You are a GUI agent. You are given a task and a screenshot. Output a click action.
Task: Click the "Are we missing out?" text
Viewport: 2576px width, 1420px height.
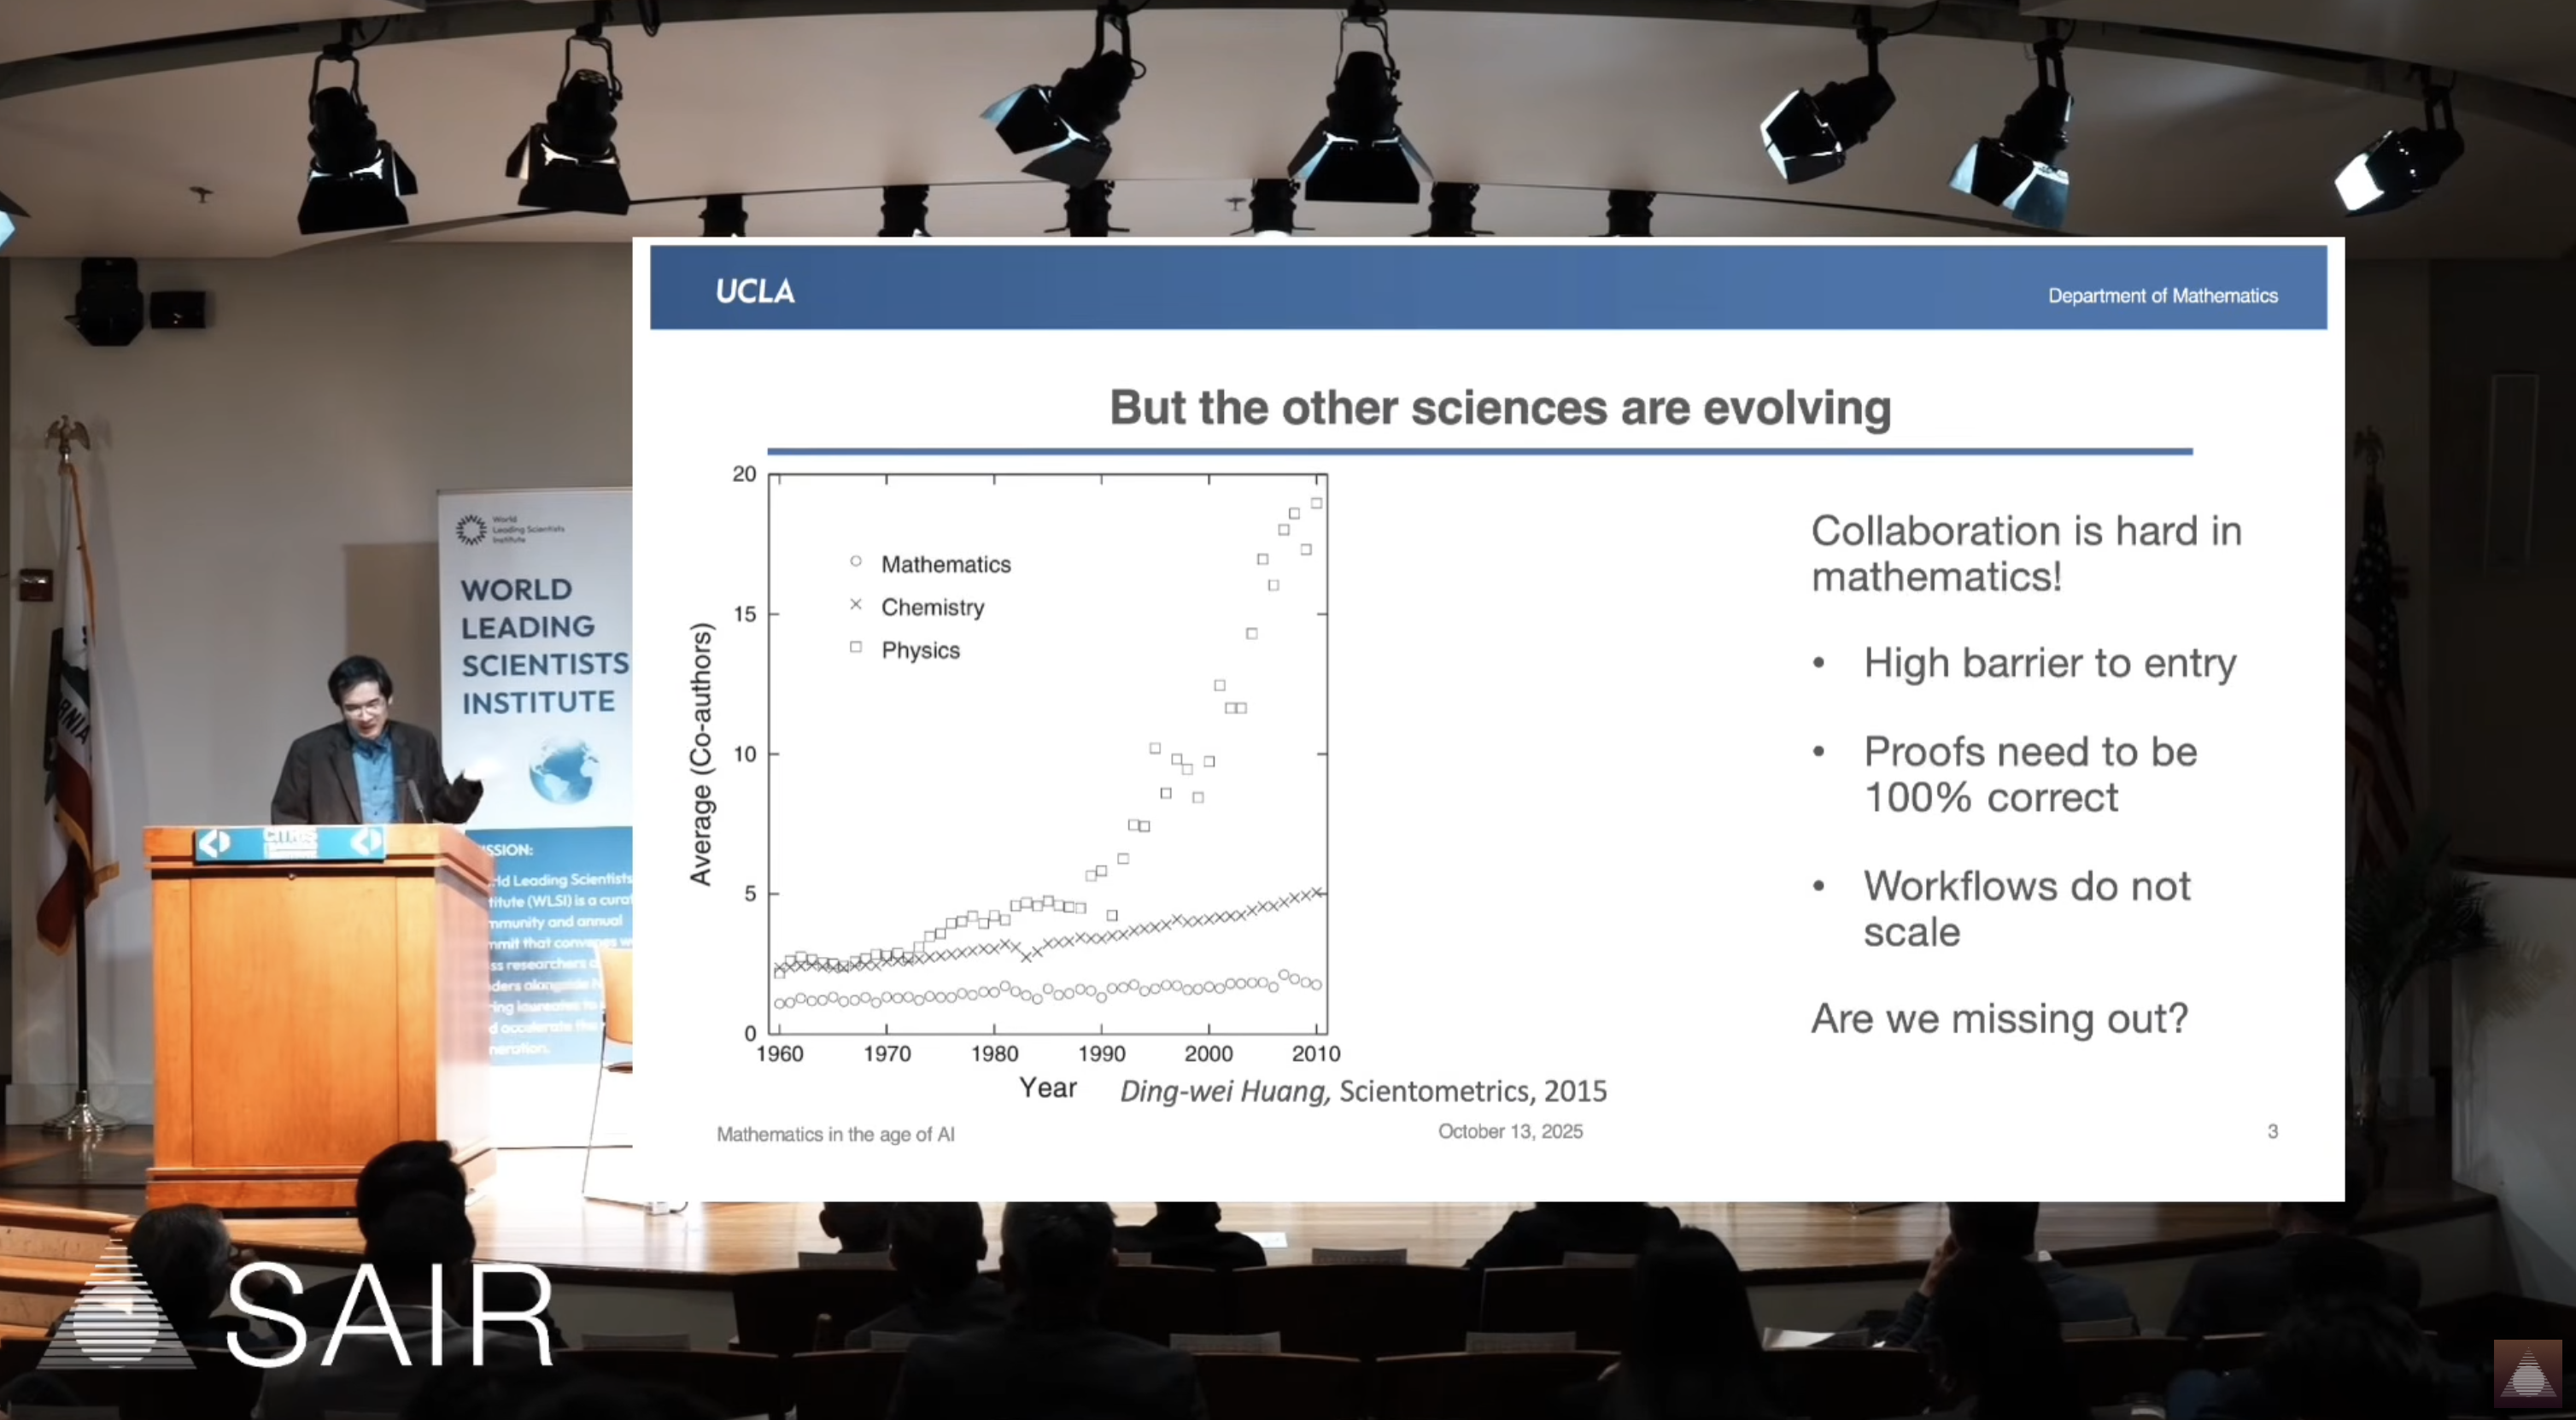1999,1019
